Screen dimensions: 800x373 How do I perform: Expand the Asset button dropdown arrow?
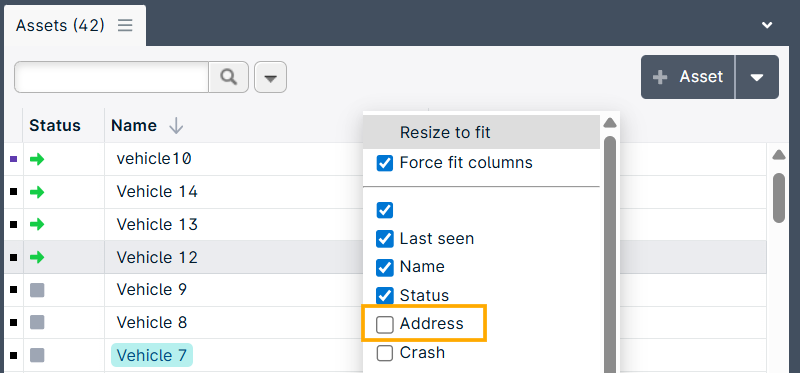coord(757,77)
